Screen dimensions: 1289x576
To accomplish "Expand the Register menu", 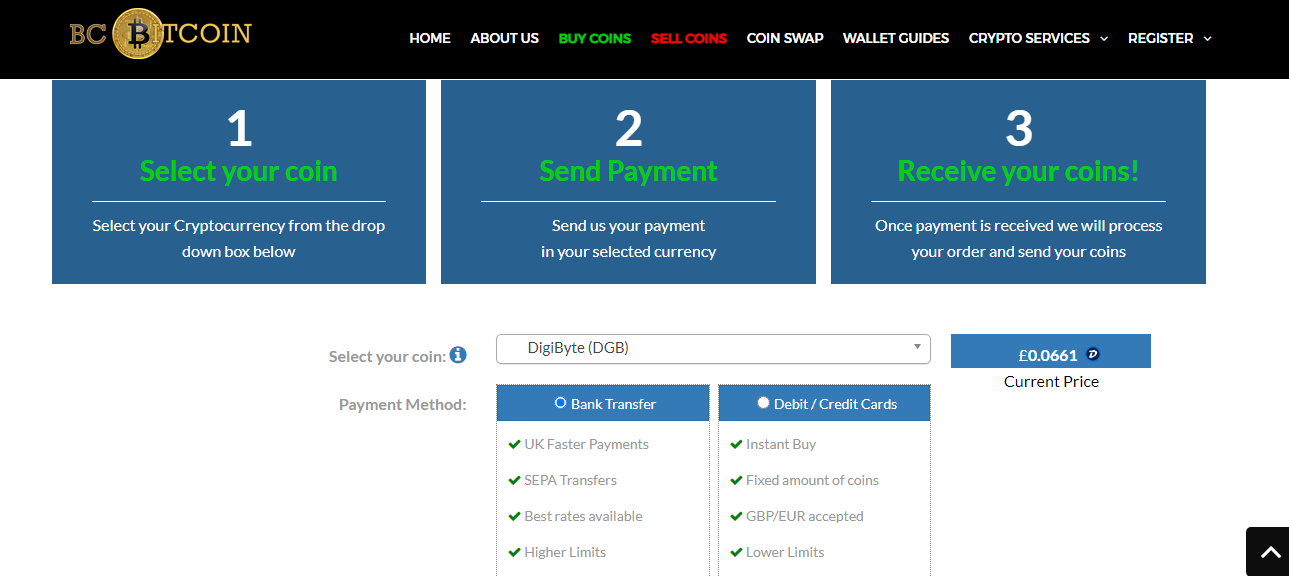I will [1169, 38].
